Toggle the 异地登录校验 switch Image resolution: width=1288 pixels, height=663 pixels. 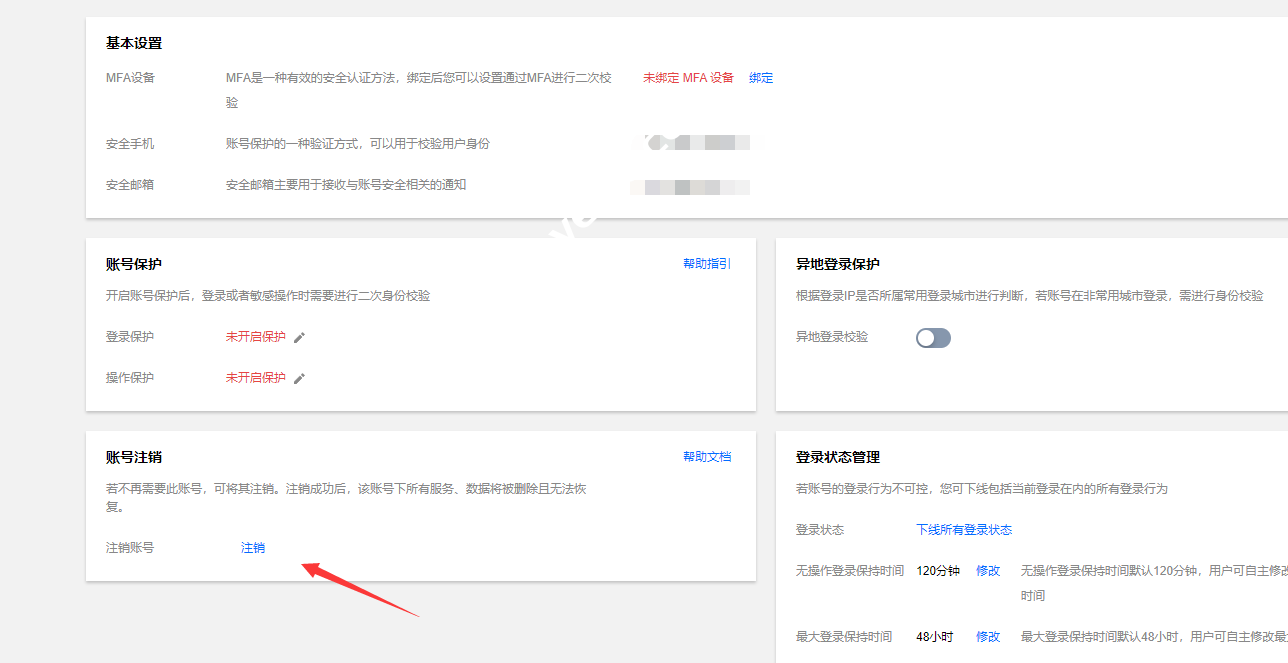[933, 338]
